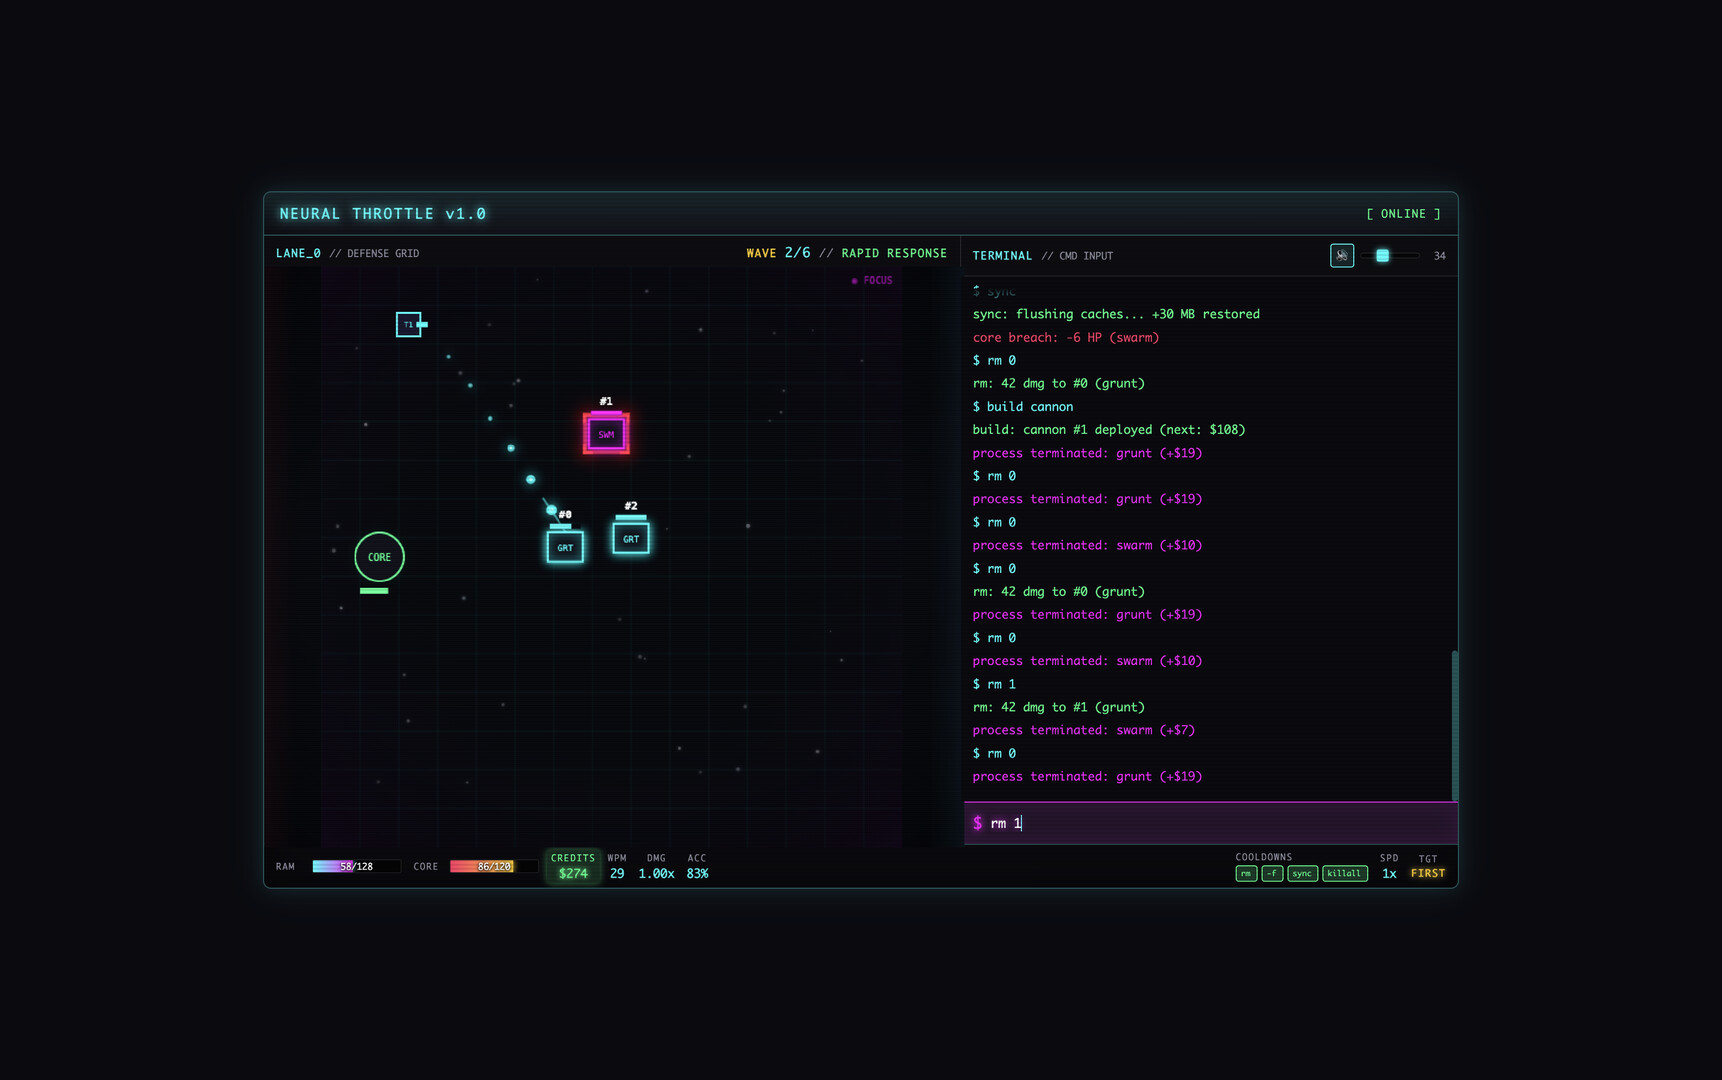1722x1080 pixels.
Task: Activate the sync cooldown badge
Action: [1302, 873]
